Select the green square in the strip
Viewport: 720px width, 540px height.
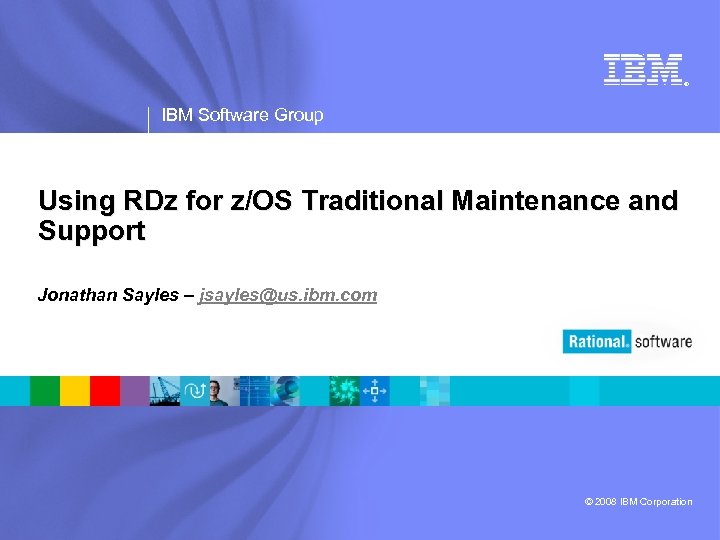tap(45, 391)
